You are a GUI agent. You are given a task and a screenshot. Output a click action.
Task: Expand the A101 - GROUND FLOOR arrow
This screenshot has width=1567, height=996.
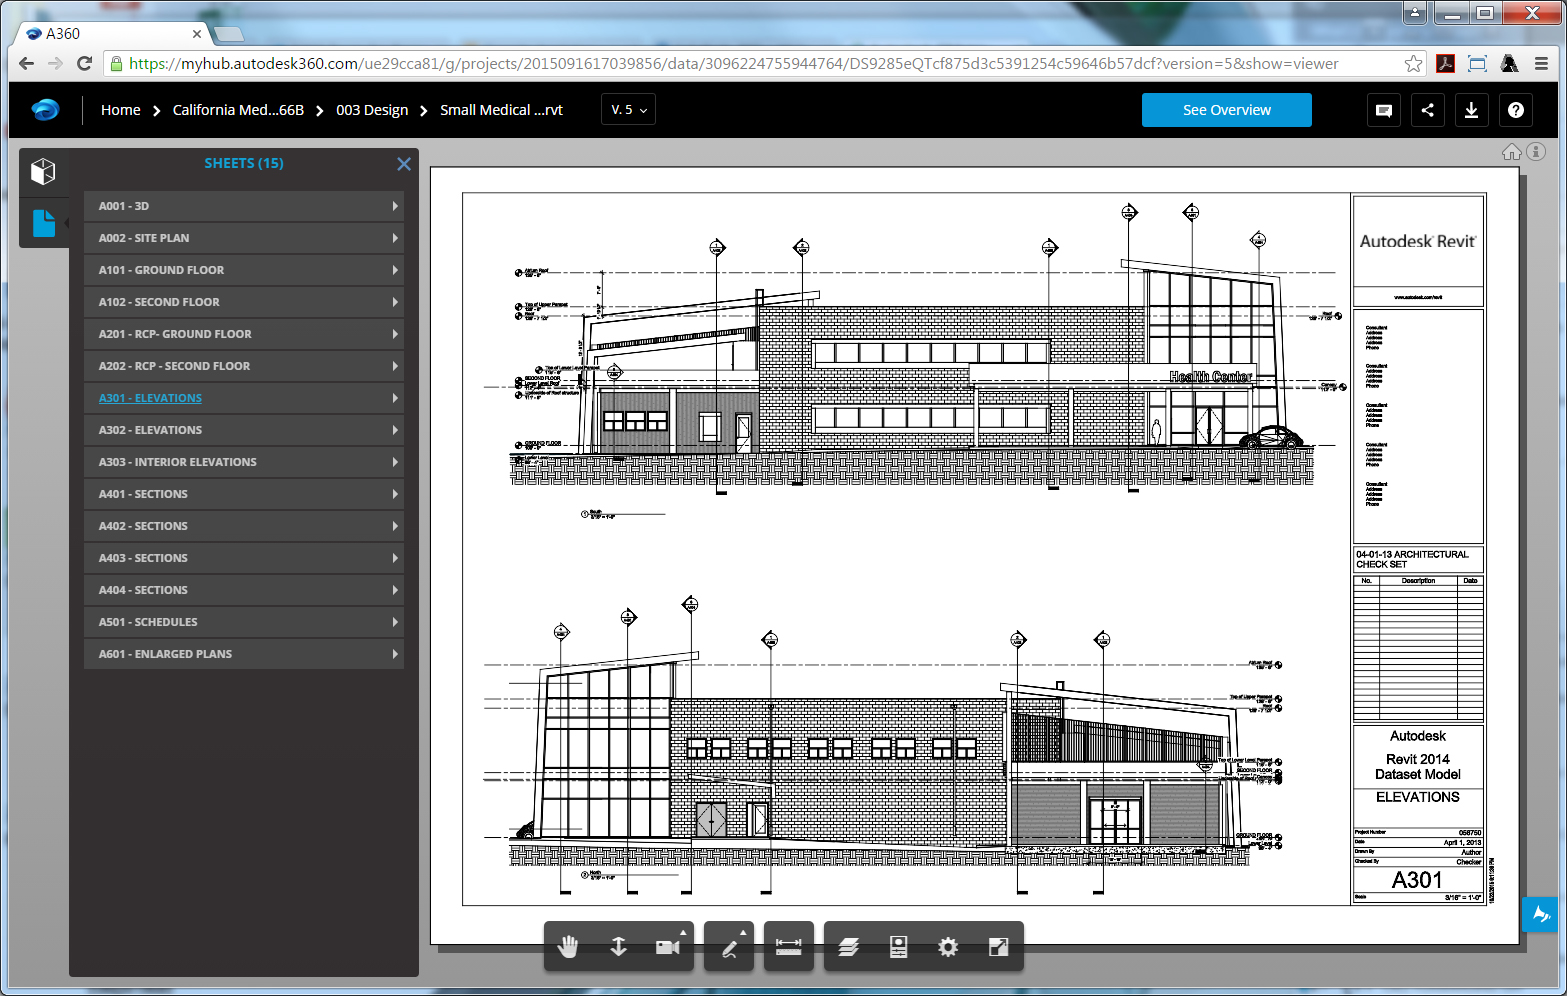click(395, 270)
